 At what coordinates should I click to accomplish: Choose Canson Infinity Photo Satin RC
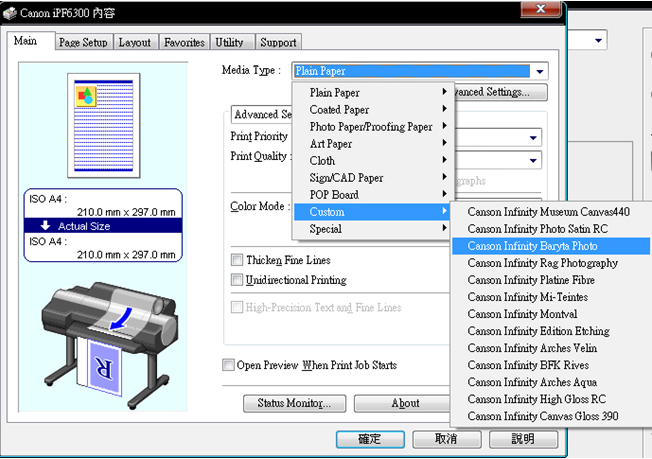(551, 229)
